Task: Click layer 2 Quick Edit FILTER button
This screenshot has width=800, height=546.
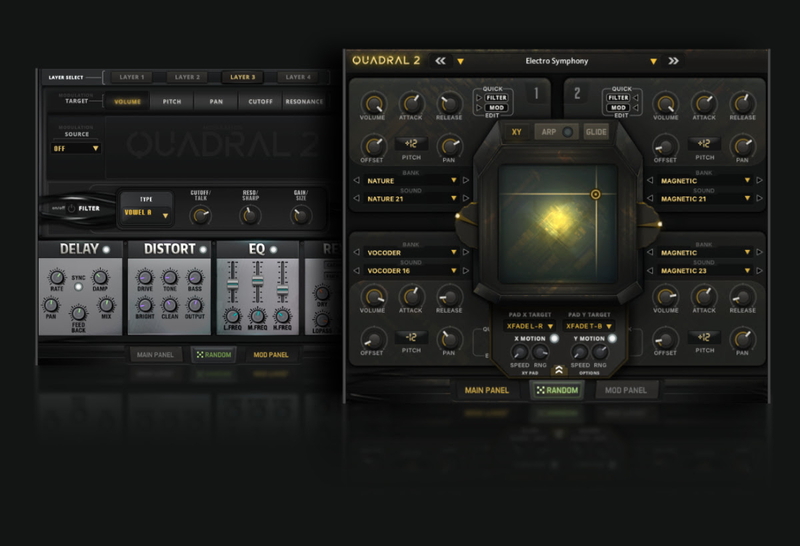Action: click(618, 97)
